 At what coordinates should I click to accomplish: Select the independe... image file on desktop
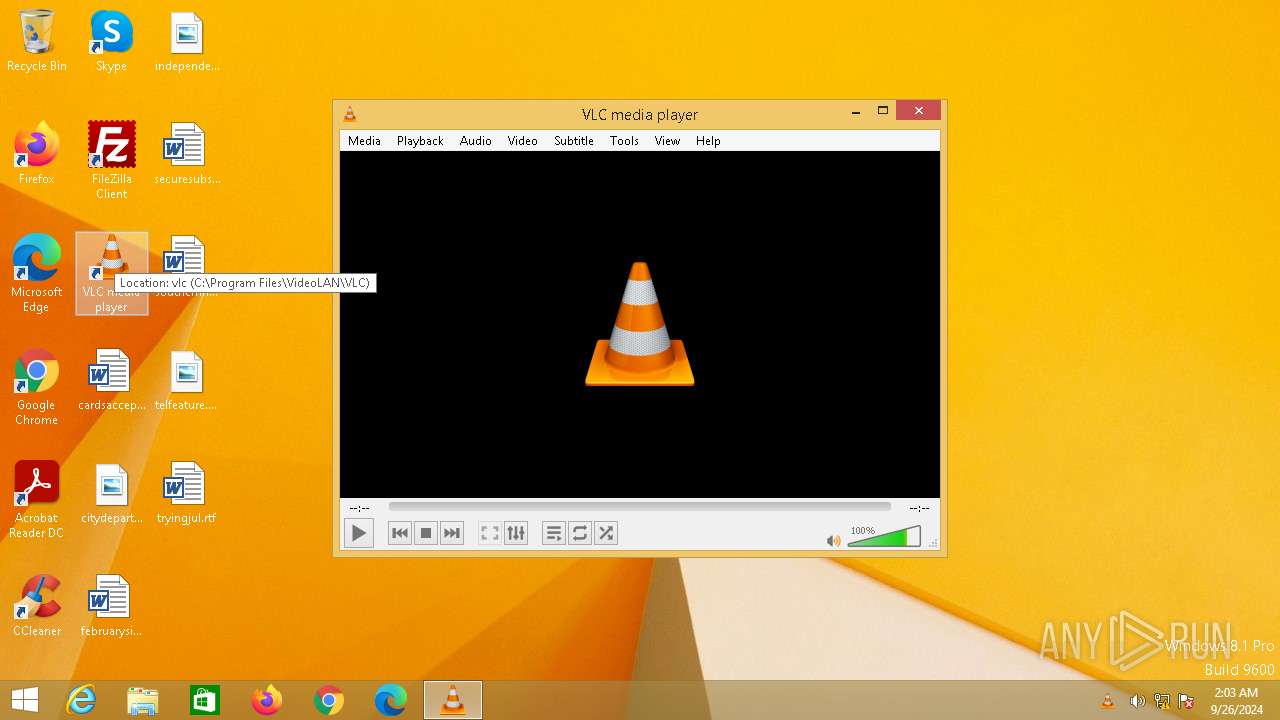[x=187, y=42]
